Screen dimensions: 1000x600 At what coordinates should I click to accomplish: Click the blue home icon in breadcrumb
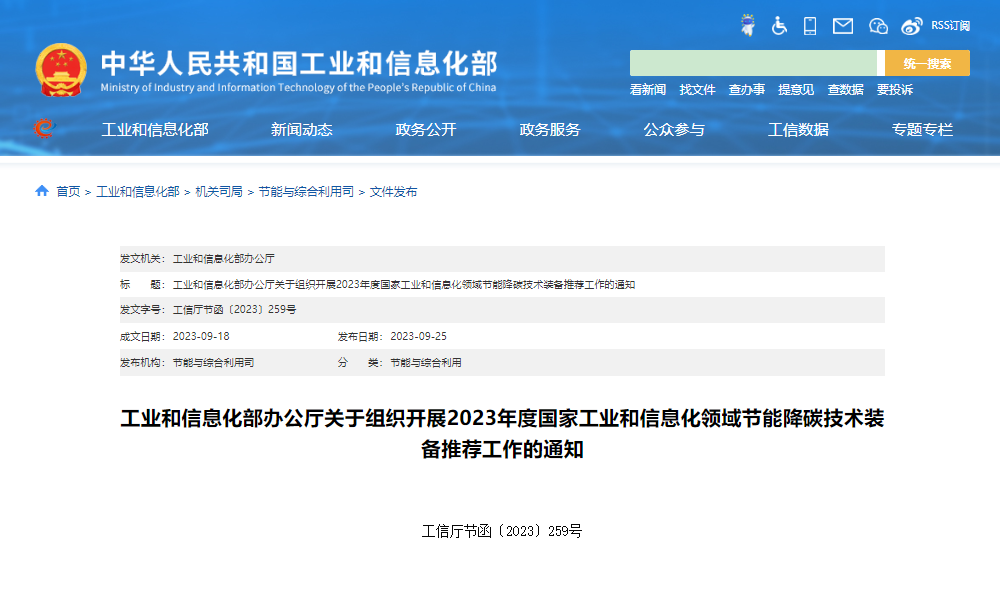coord(42,191)
